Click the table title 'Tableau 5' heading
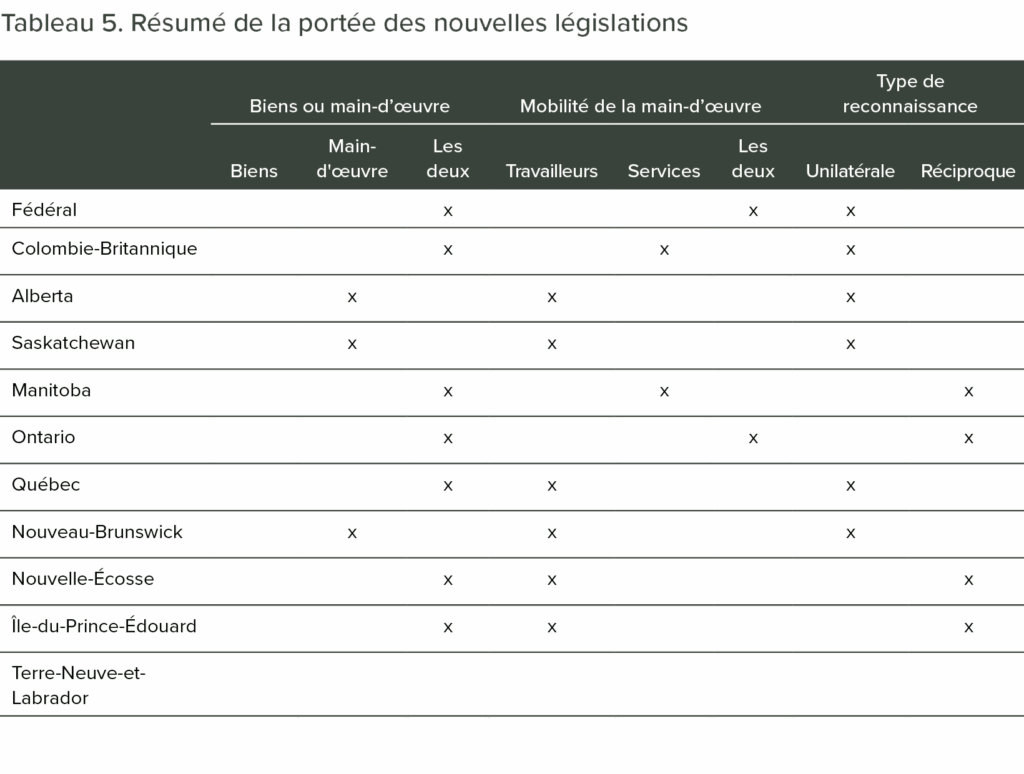The width and height of the screenshot is (1024, 774). pos(344,24)
